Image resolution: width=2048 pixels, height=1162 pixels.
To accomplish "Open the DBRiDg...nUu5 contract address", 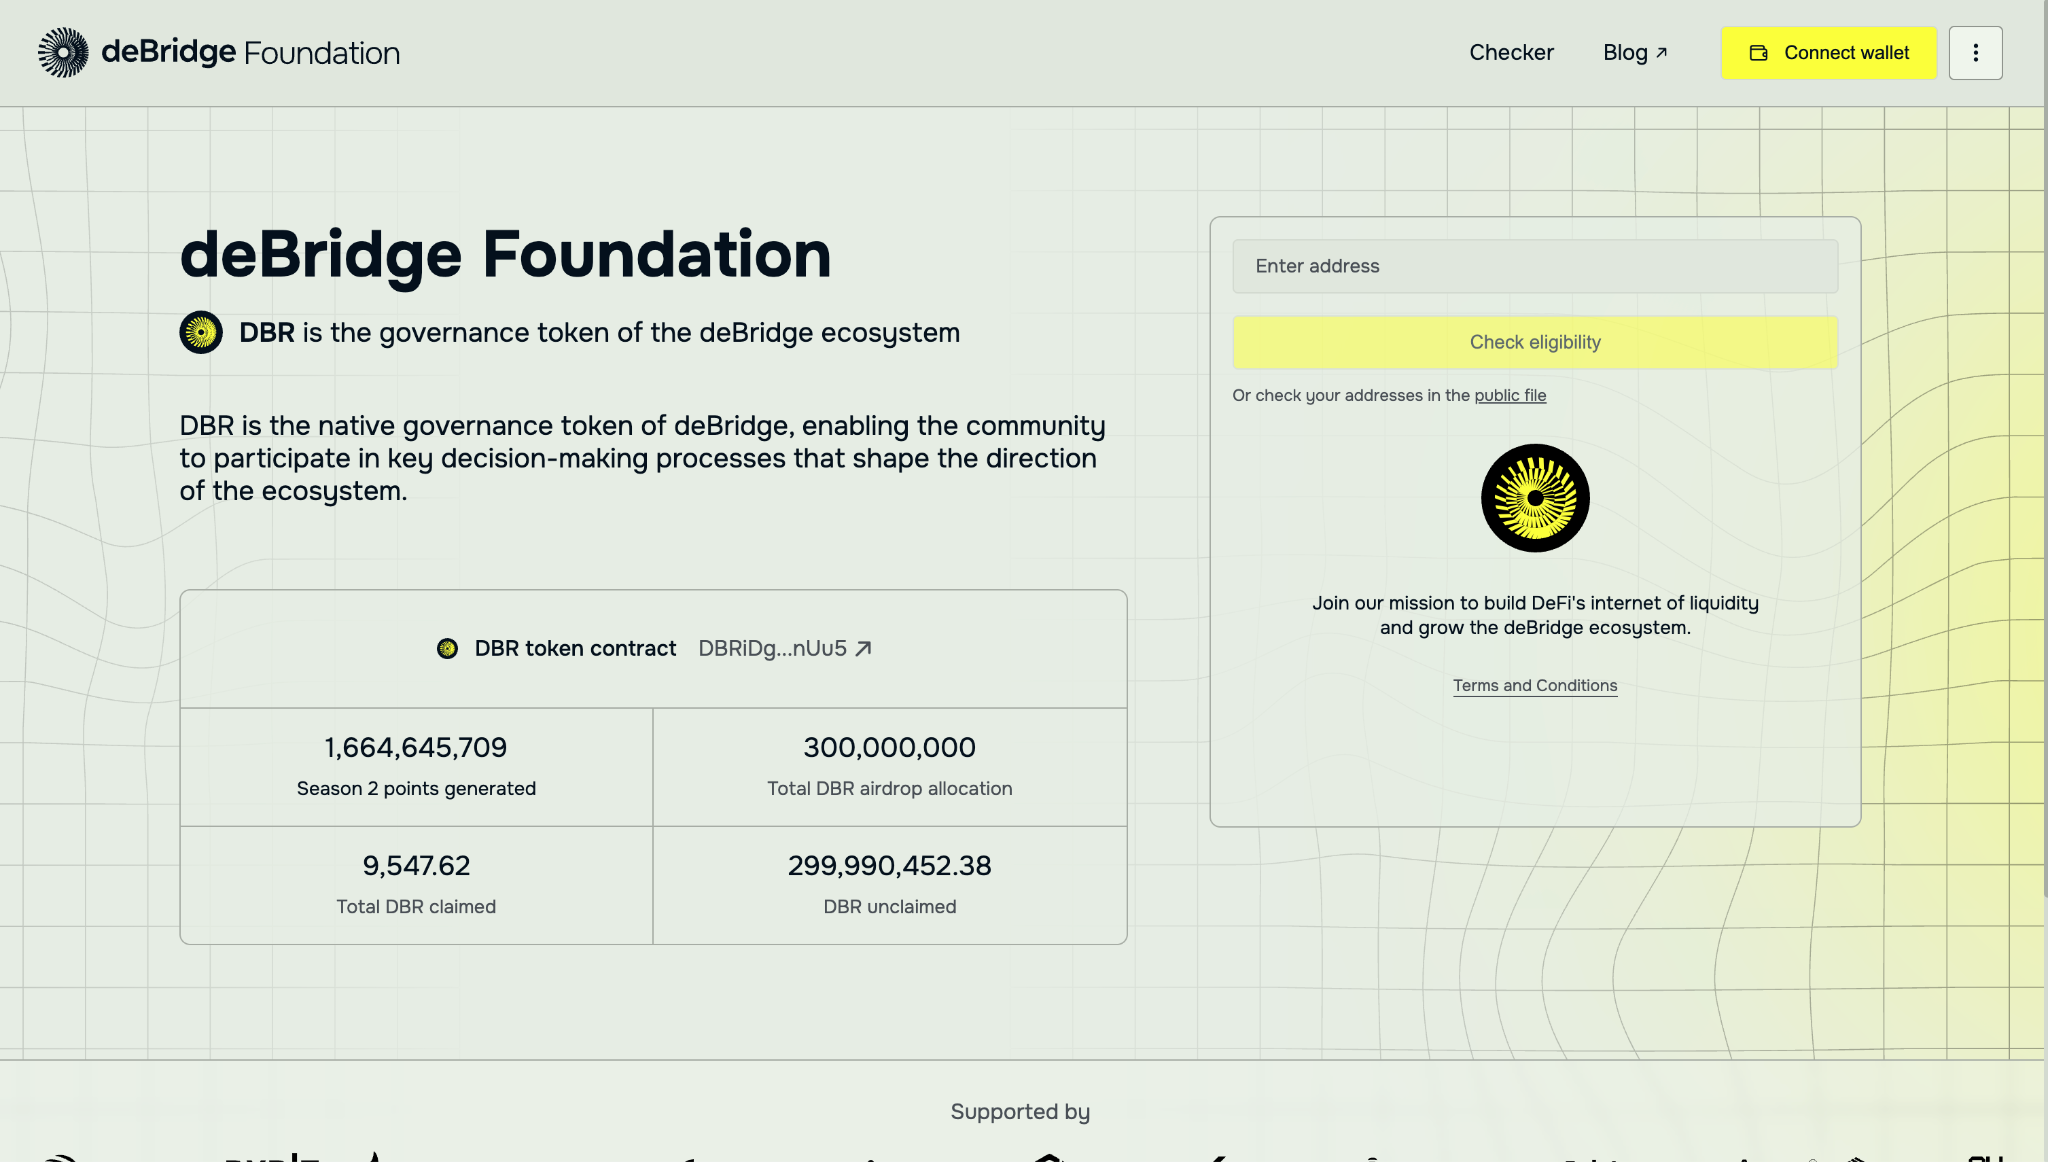I will [x=772, y=649].
